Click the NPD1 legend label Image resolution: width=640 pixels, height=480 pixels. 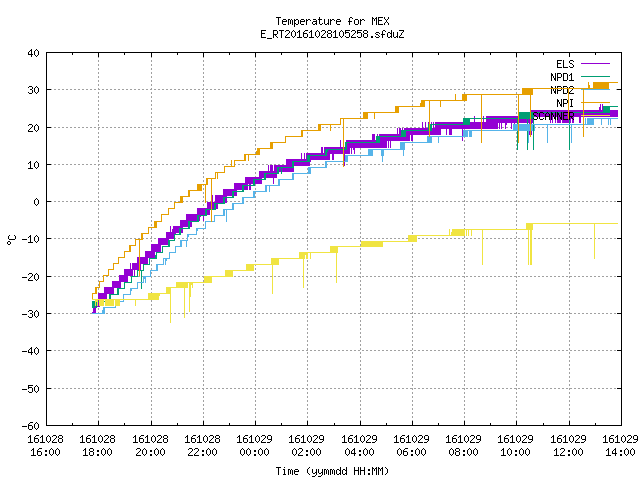[x=562, y=77]
